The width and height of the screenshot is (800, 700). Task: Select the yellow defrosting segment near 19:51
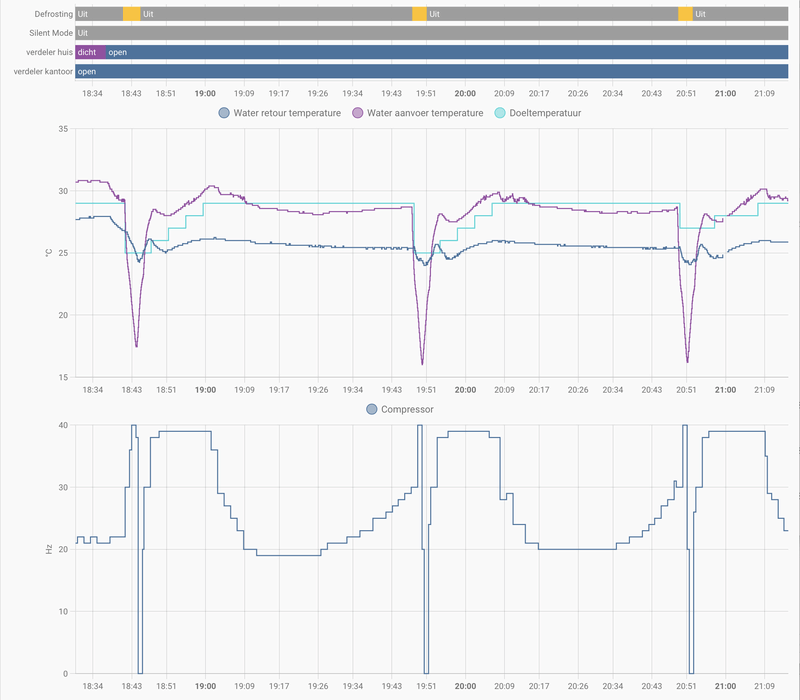tap(419, 14)
